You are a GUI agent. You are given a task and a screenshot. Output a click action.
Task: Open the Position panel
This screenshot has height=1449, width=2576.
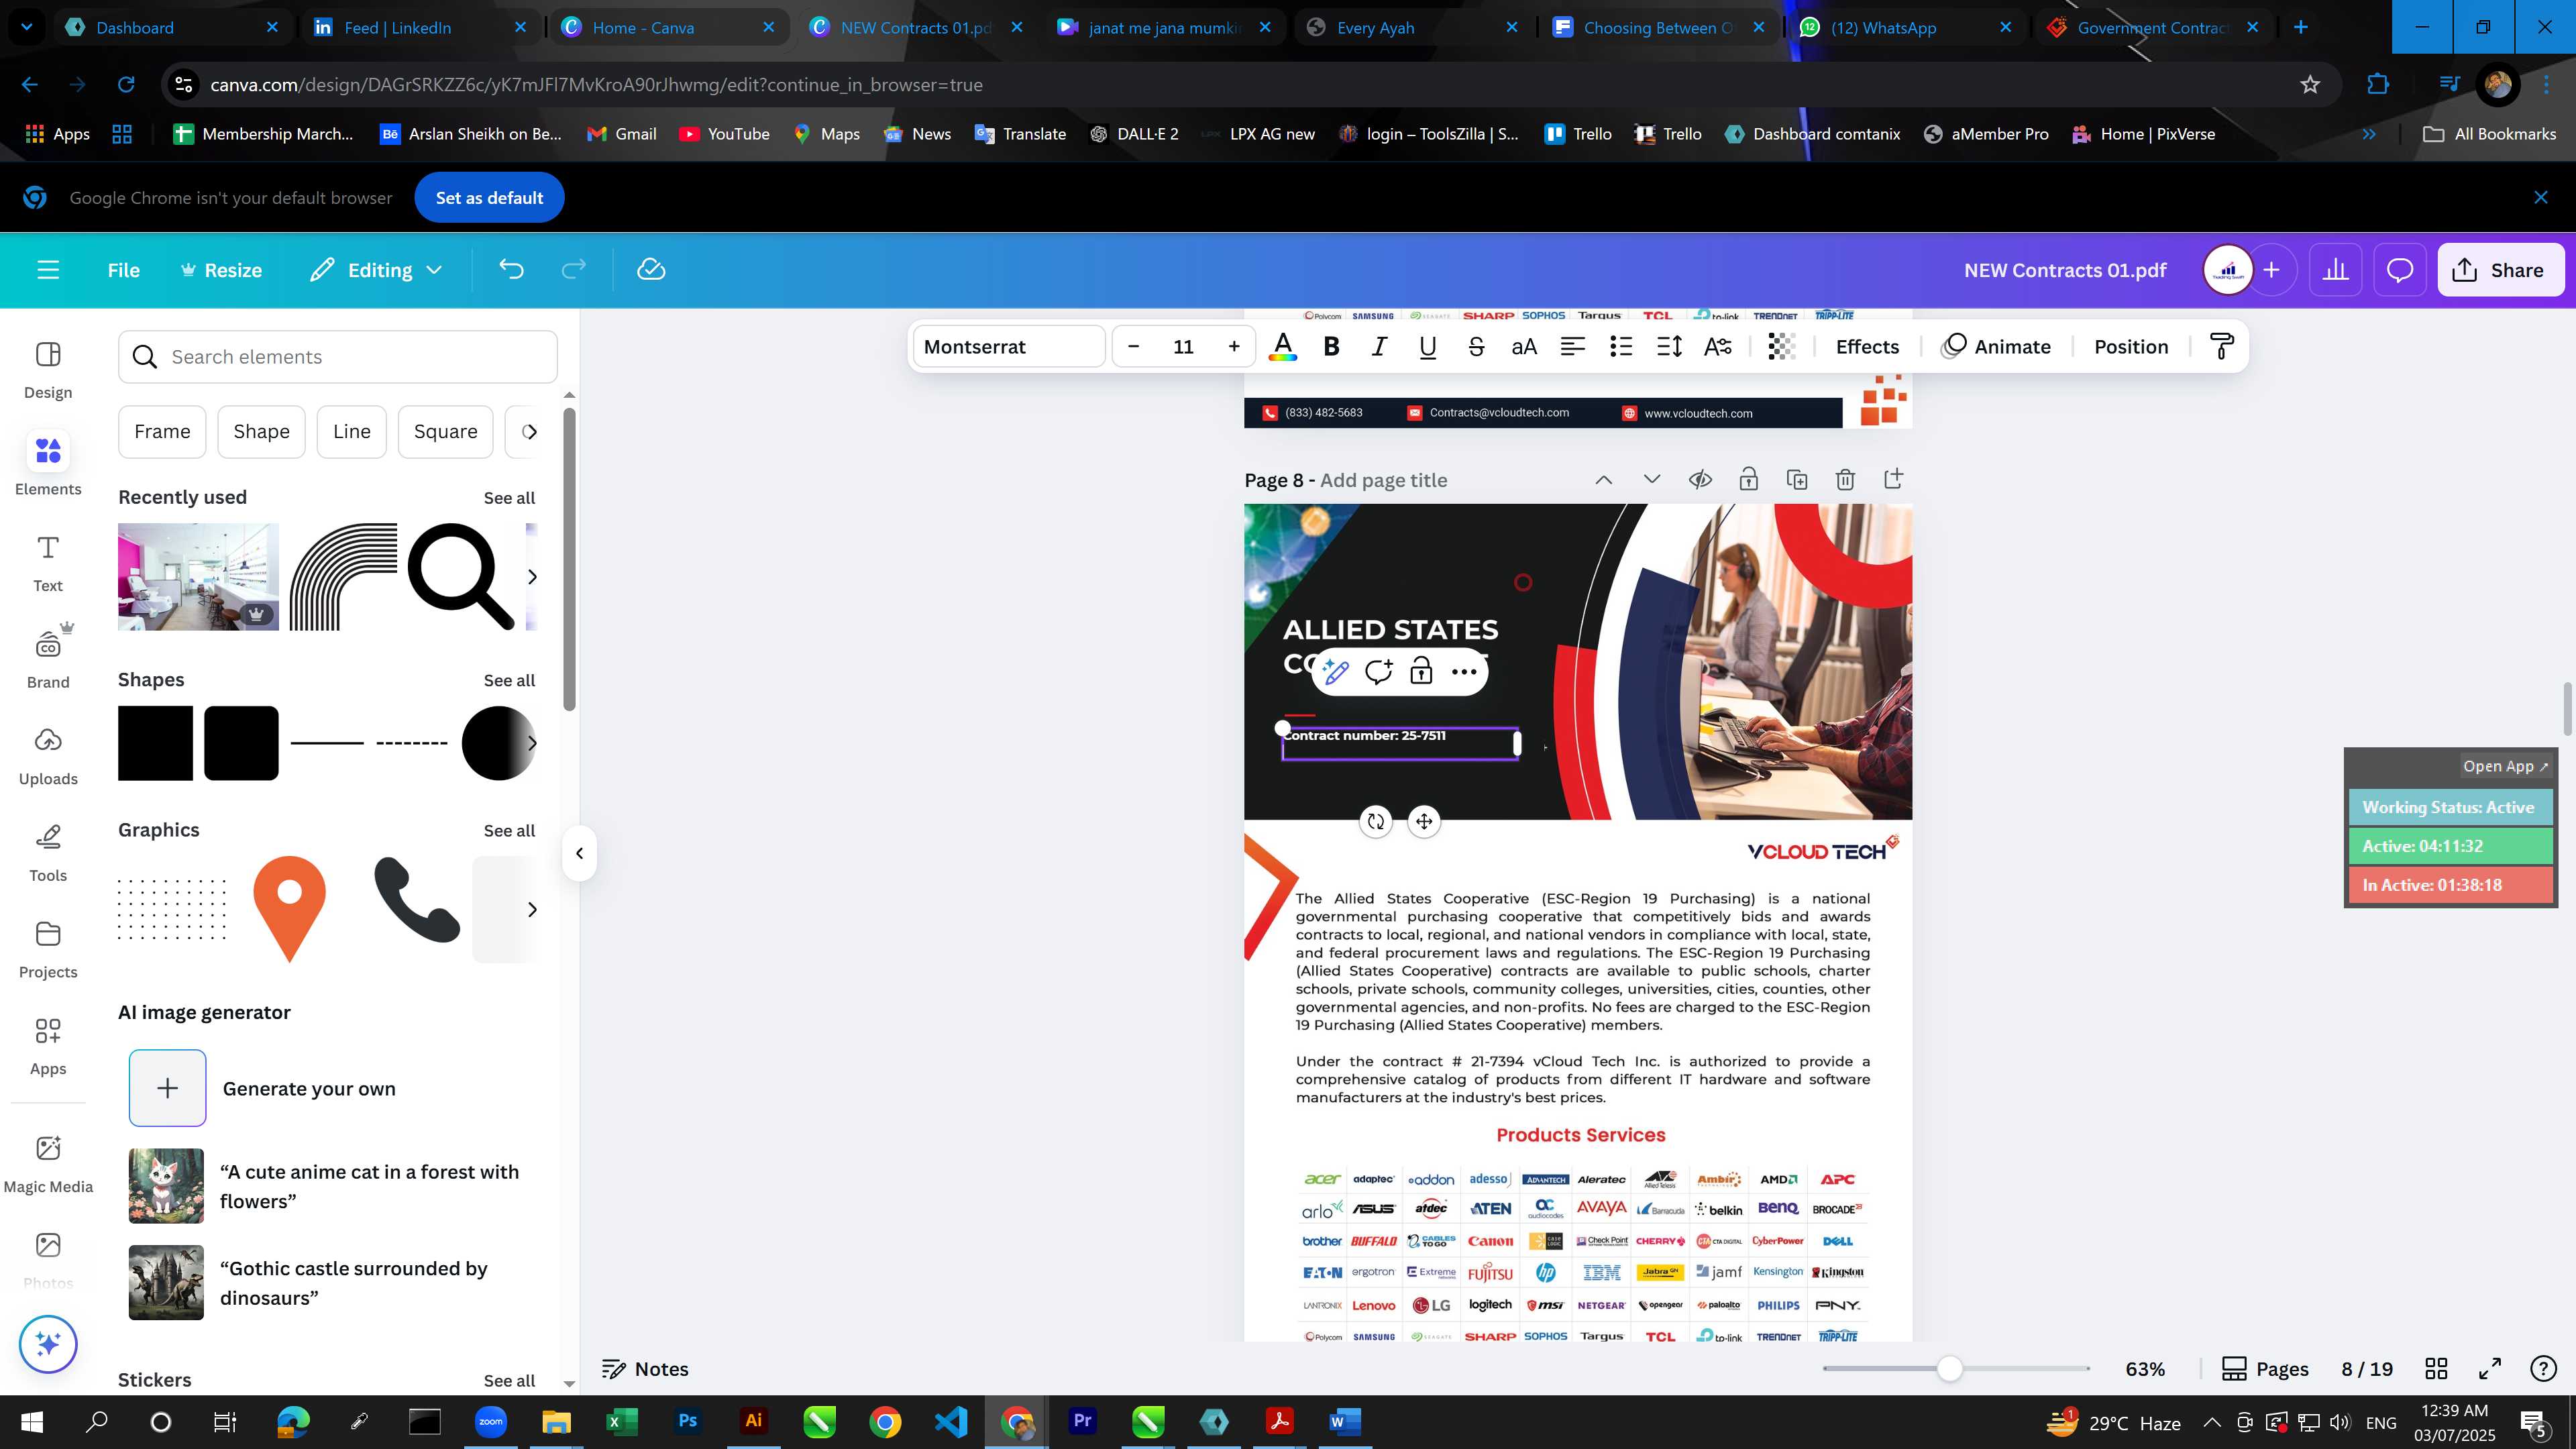point(2131,347)
